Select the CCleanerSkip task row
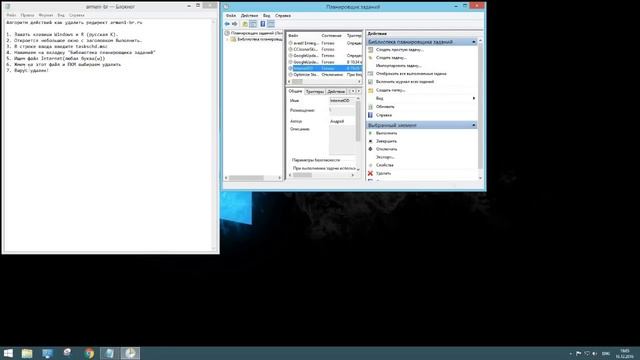The width and height of the screenshot is (640, 360). 325,49
